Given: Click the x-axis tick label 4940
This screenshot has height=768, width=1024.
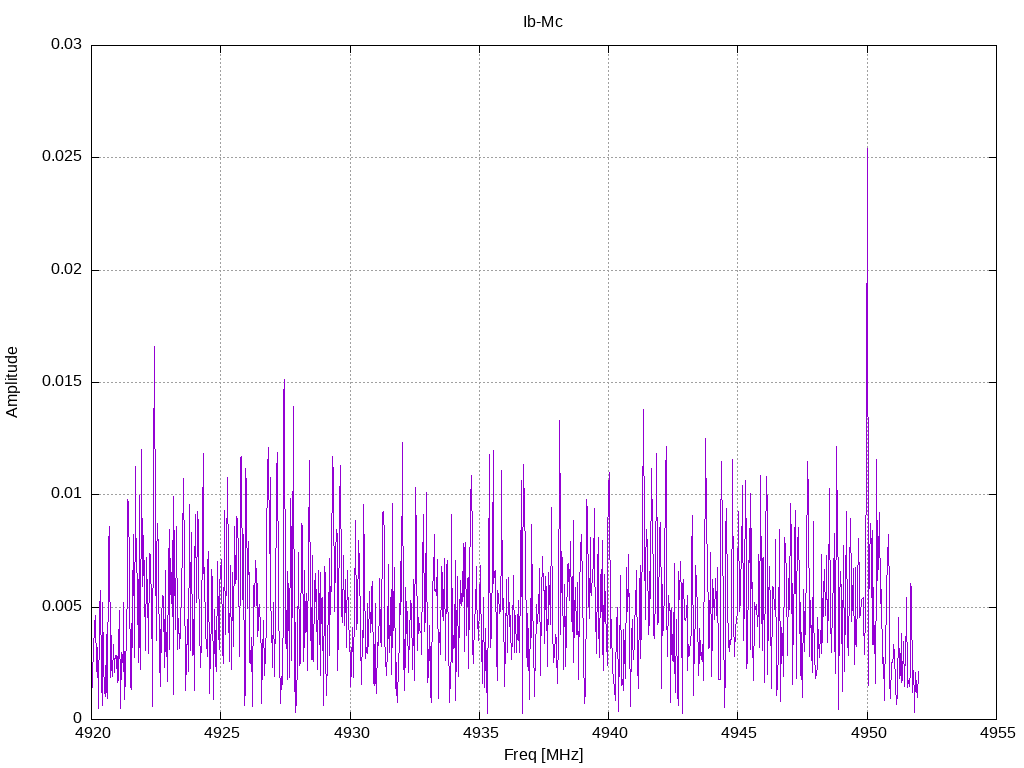Looking at the screenshot, I should point(609,733).
